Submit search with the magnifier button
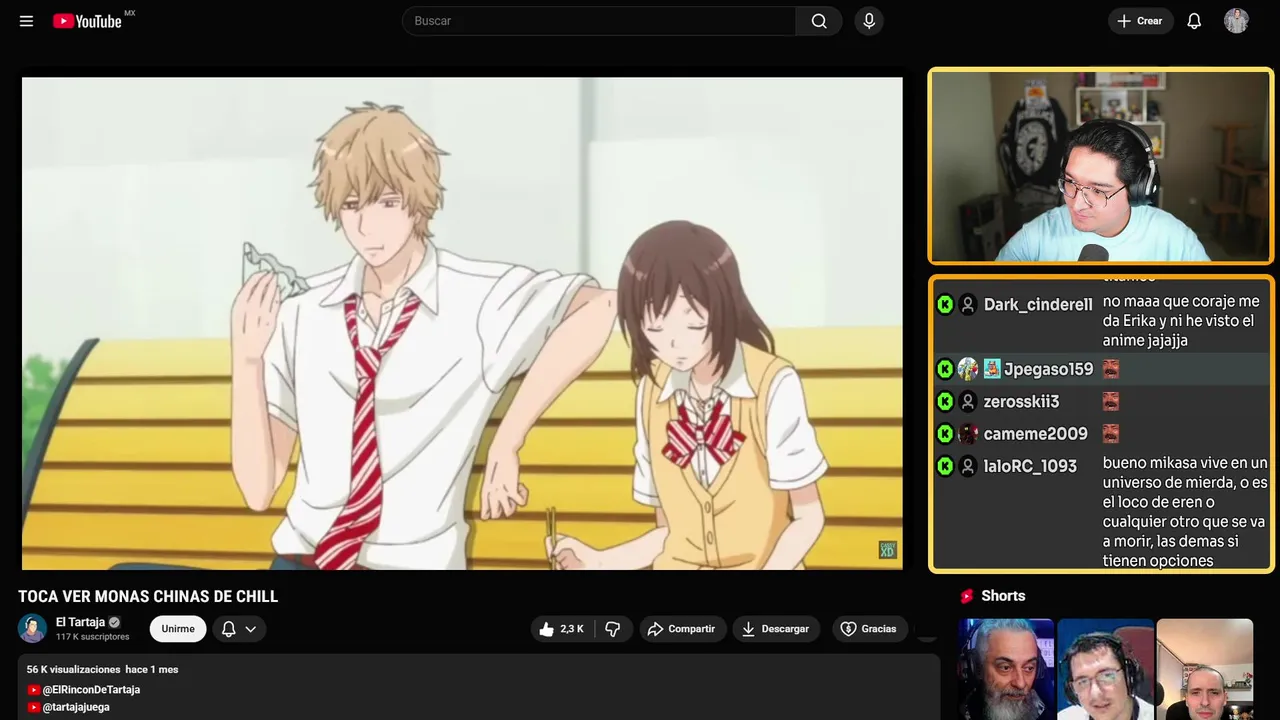The width and height of the screenshot is (1280, 720). 819,21
